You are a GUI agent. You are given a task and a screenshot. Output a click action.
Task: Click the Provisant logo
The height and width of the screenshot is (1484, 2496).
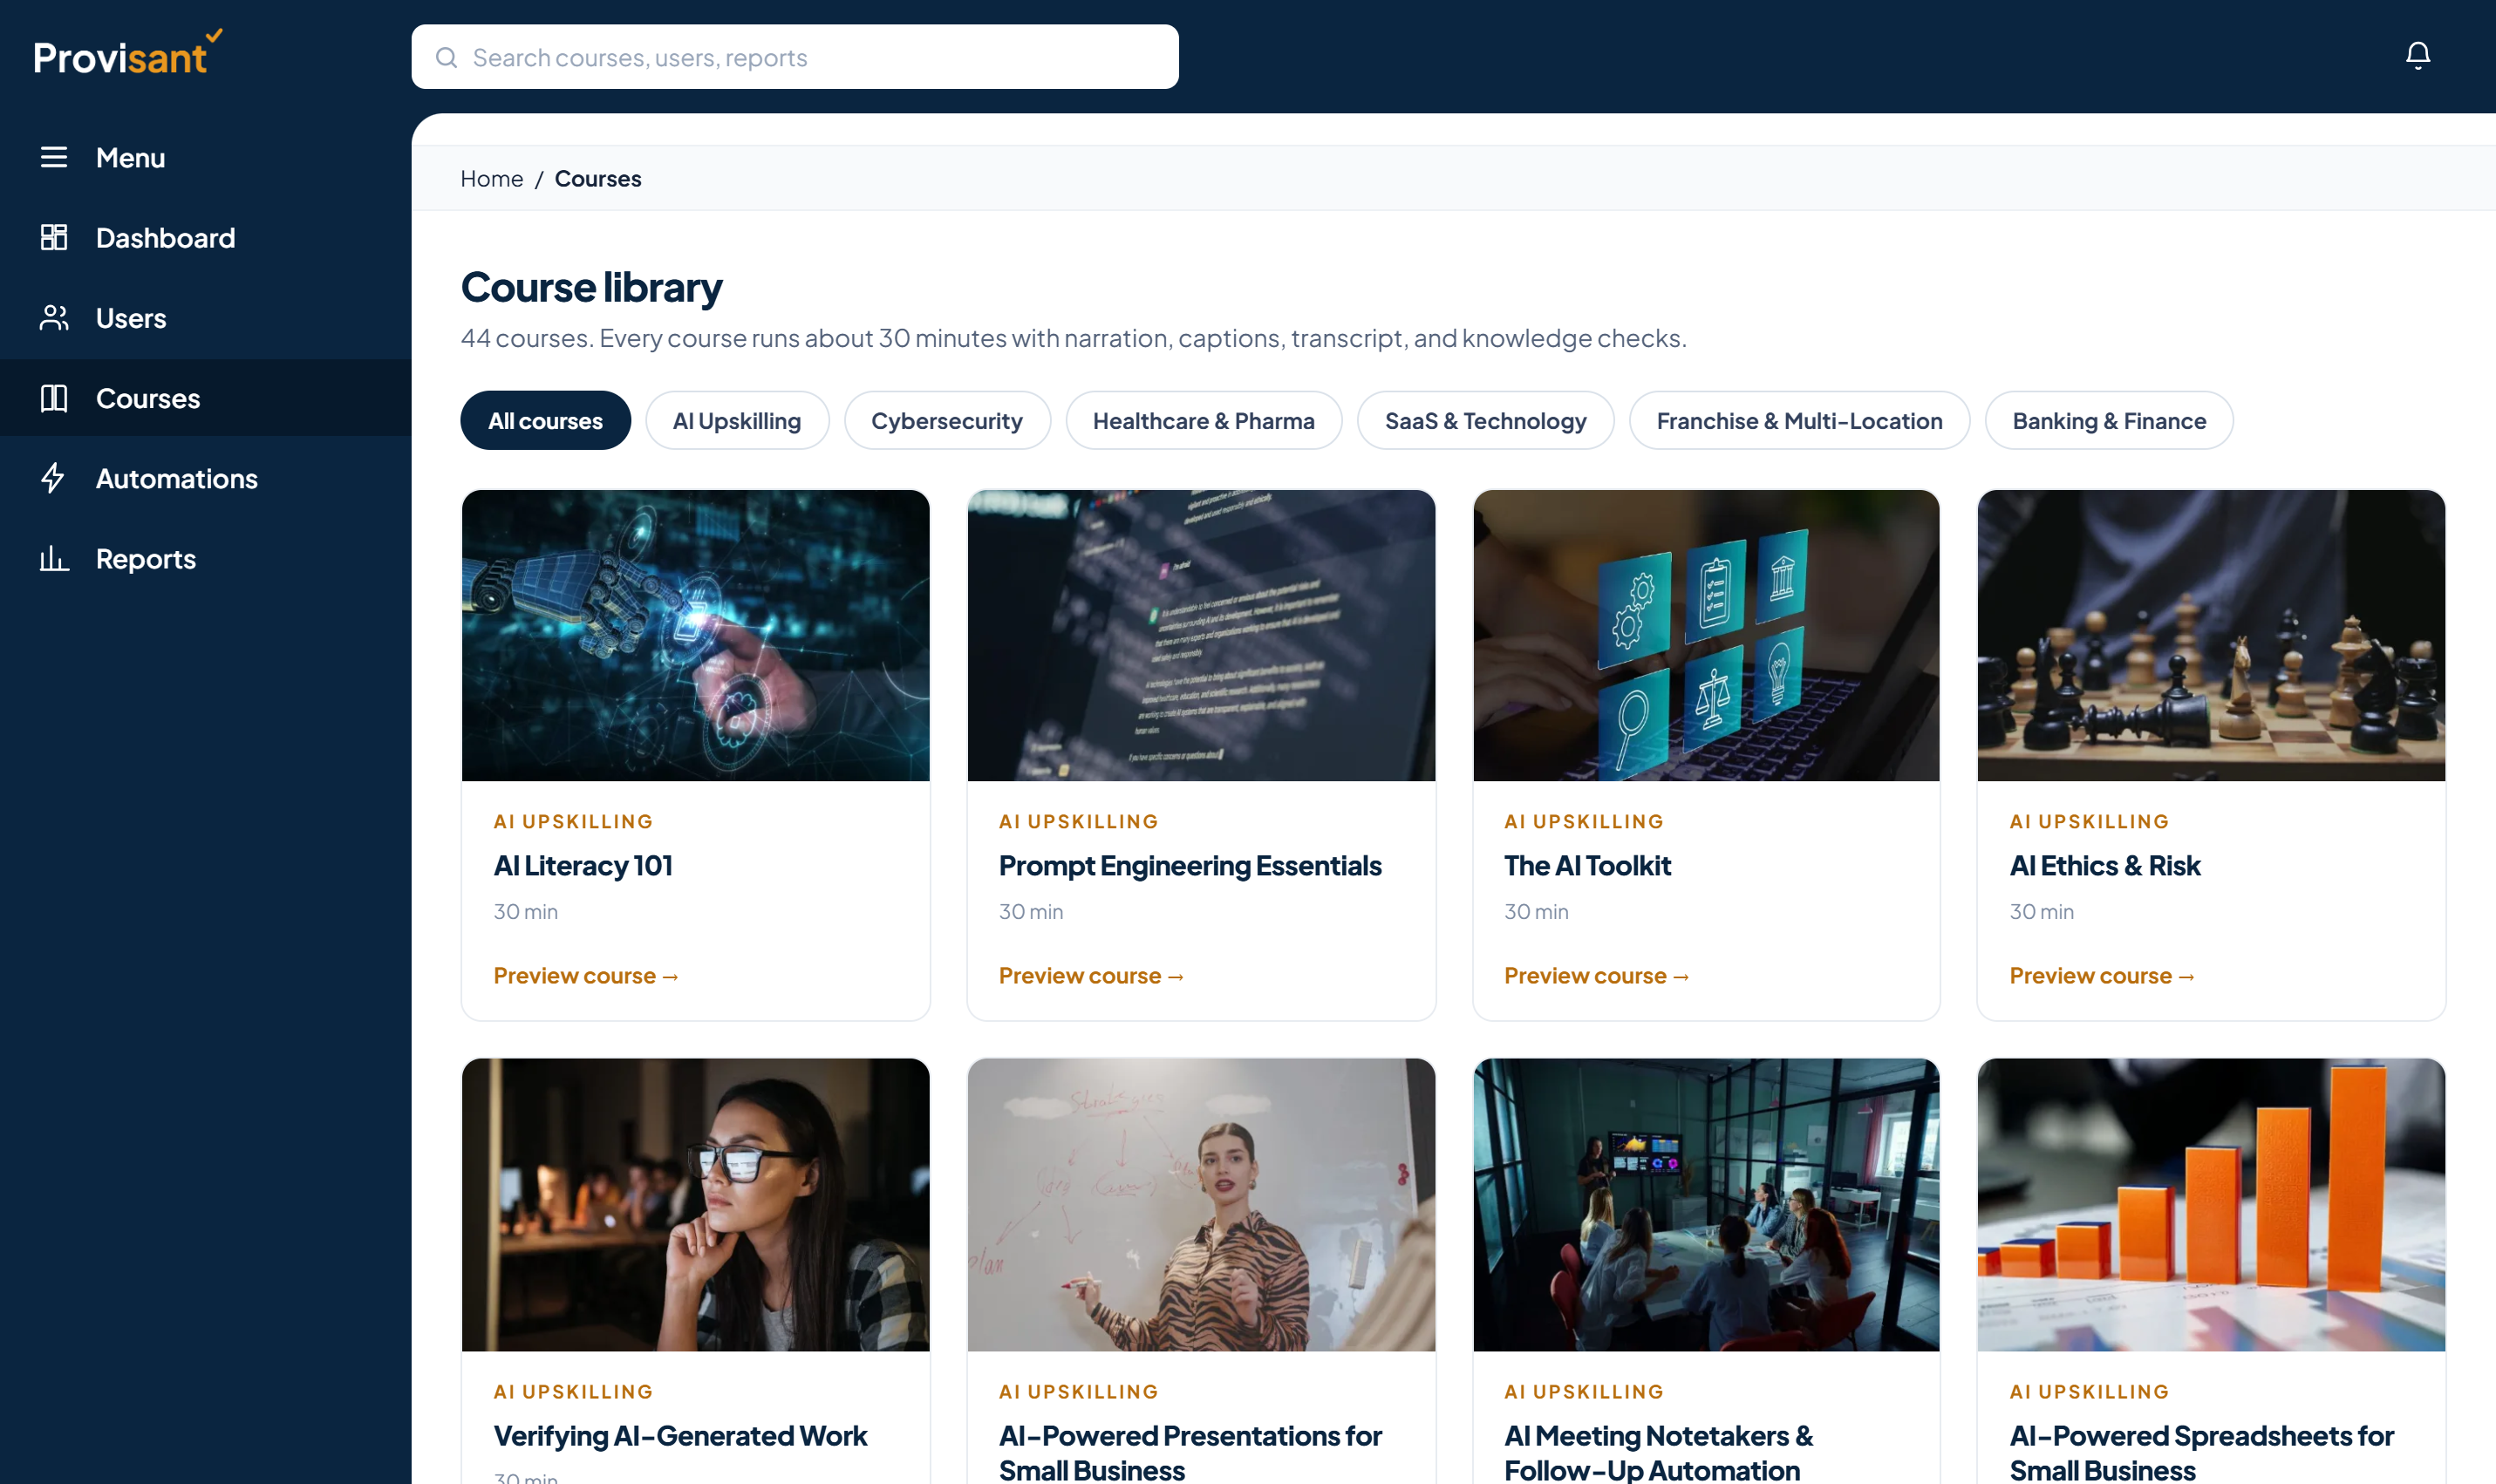tap(127, 53)
